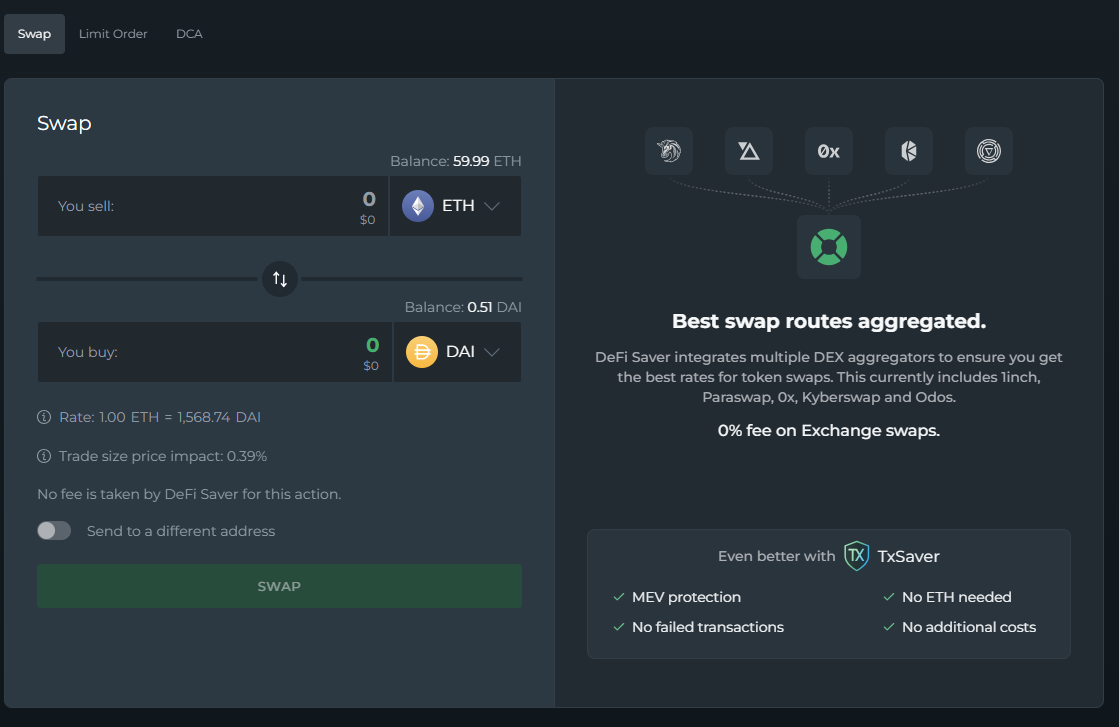Open the ETH sell token dropdown
The width and height of the screenshot is (1119, 727).
pos(455,206)
